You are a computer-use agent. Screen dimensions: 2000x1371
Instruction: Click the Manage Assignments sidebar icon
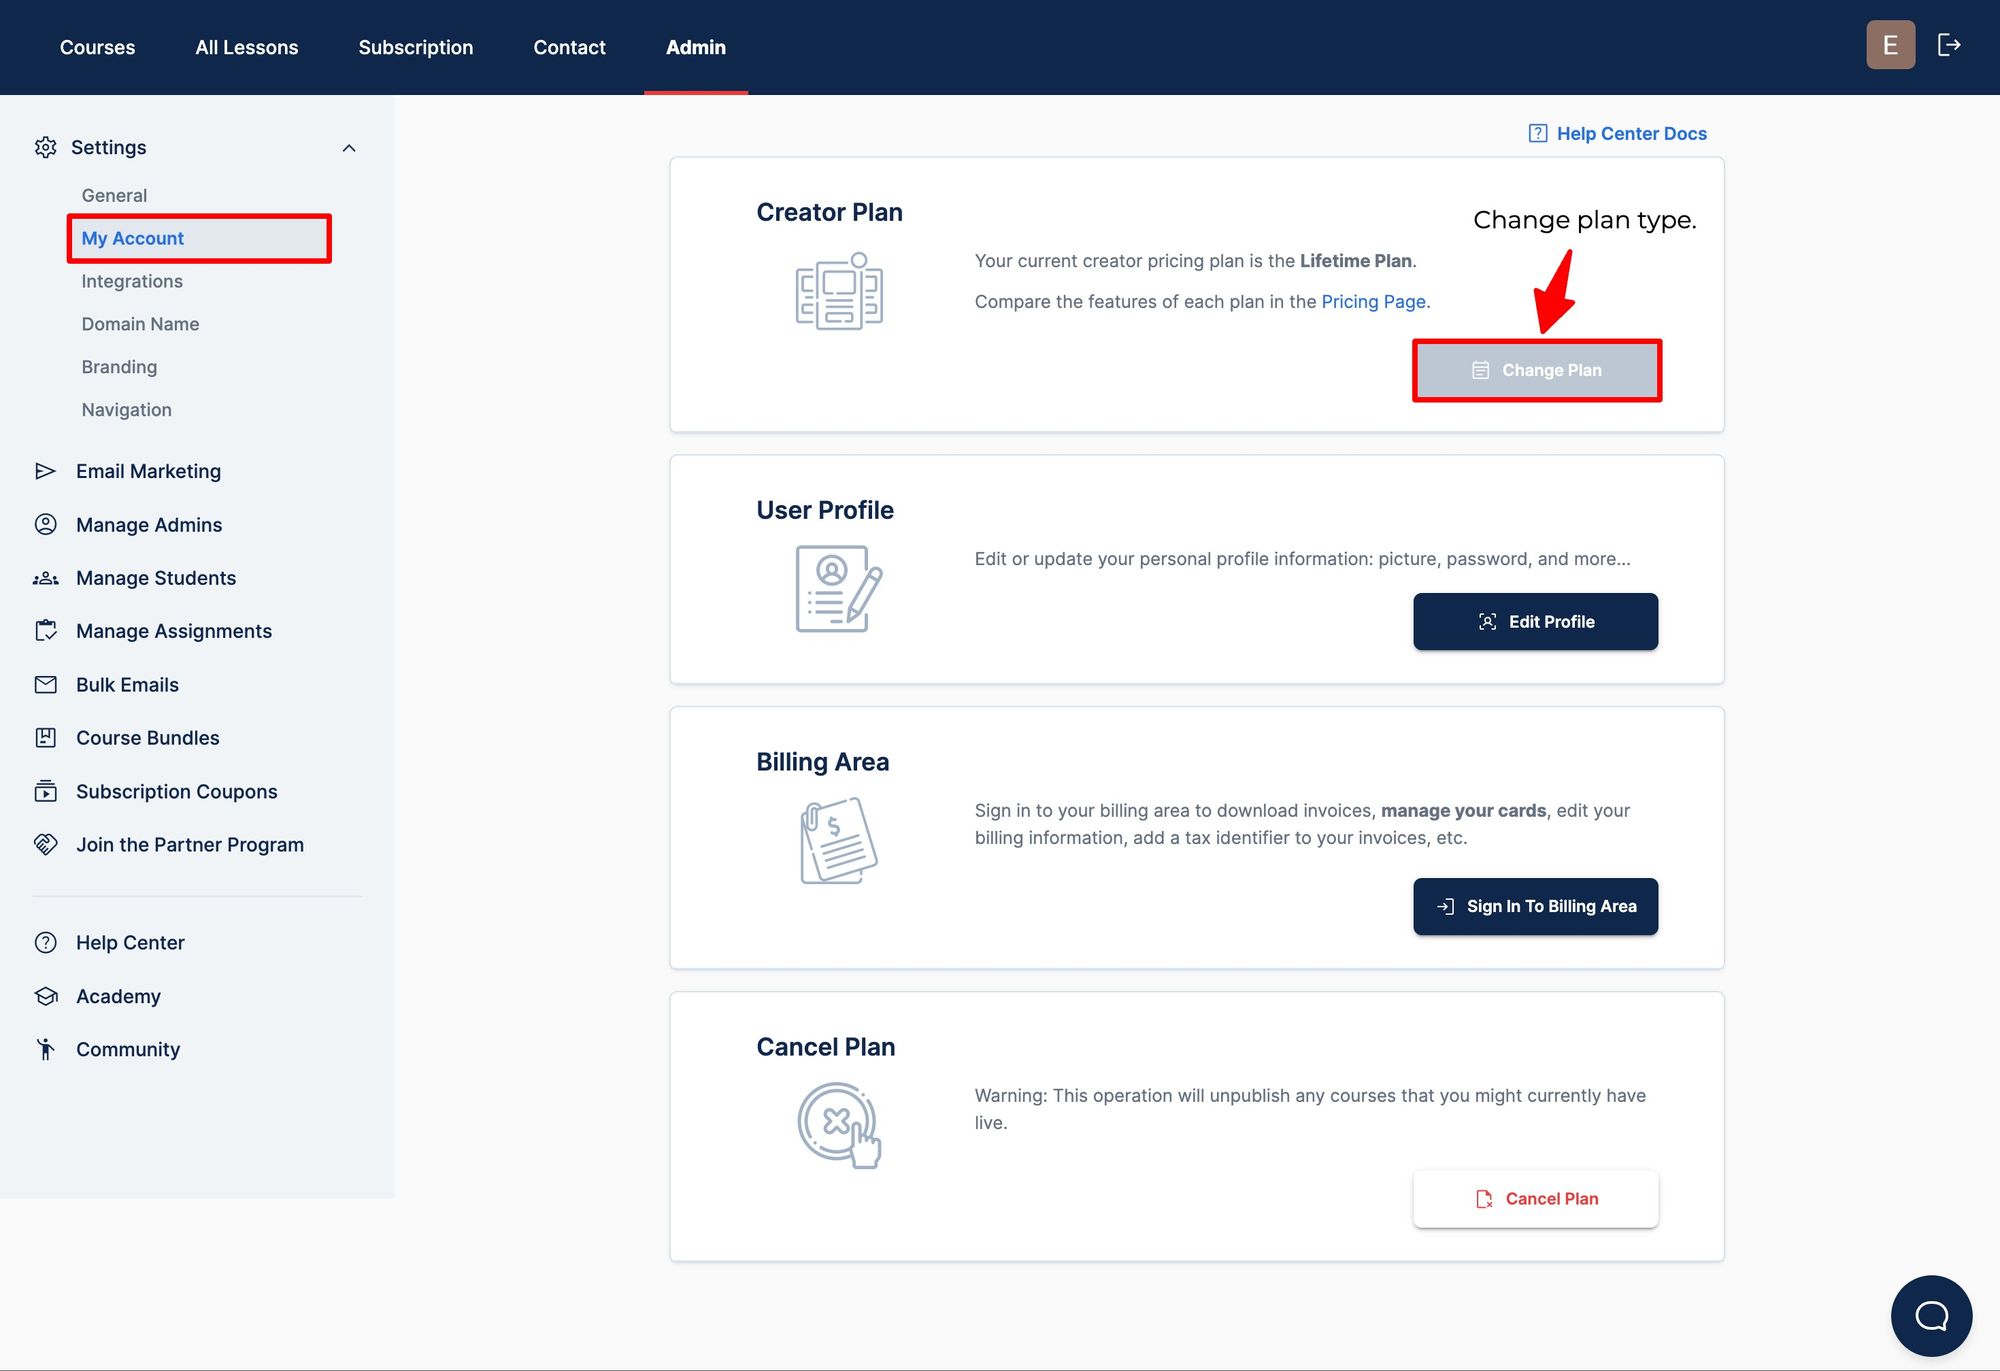coord(46,629)
